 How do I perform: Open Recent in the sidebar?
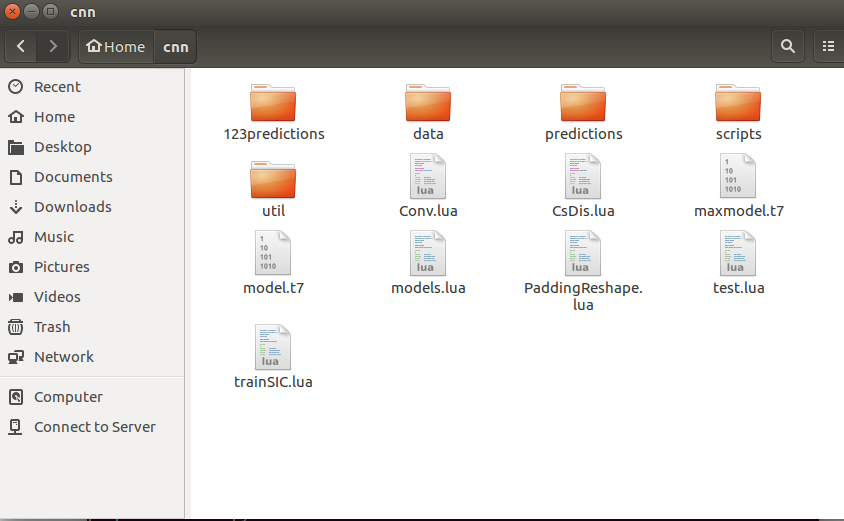pos(92,87)
